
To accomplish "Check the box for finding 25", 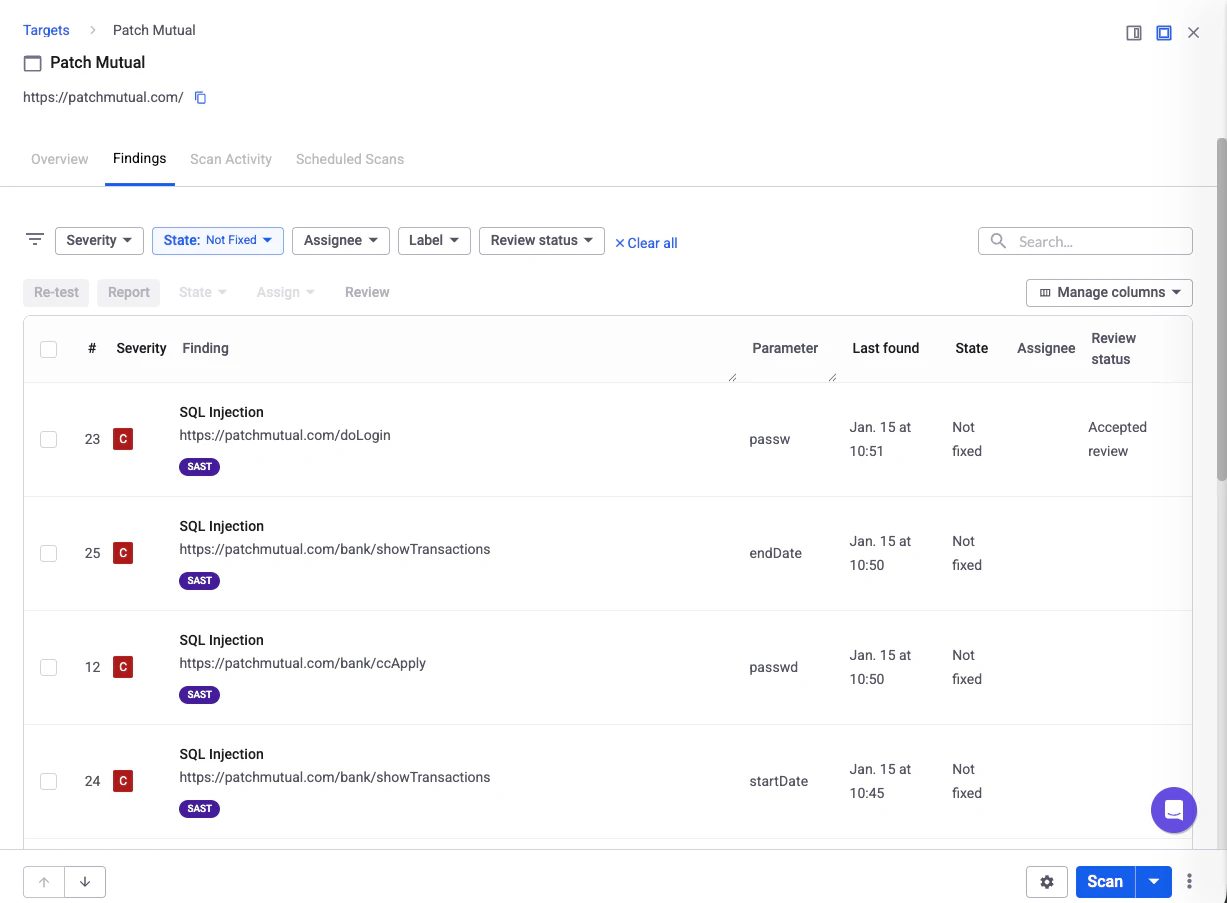I will [48, 553].
